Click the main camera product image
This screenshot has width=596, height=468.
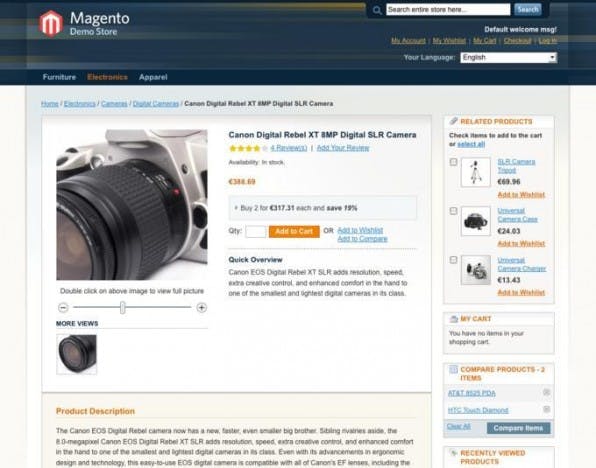tap(132, 205)
